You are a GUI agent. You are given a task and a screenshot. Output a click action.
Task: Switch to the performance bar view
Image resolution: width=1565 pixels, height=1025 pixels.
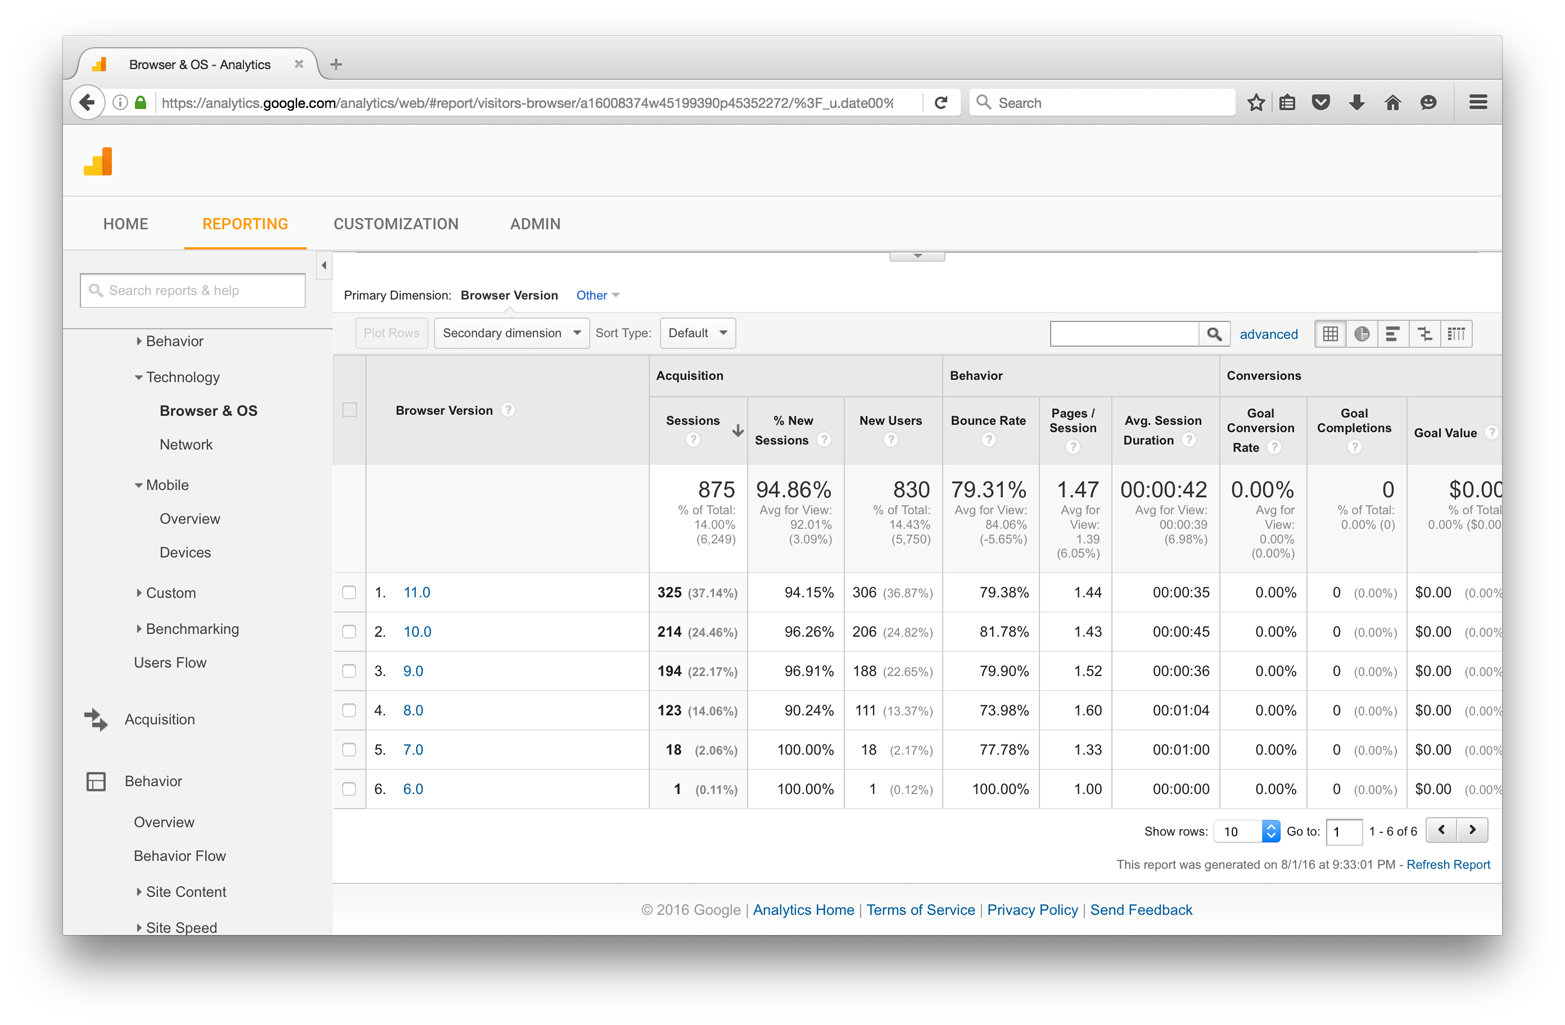1393,334
